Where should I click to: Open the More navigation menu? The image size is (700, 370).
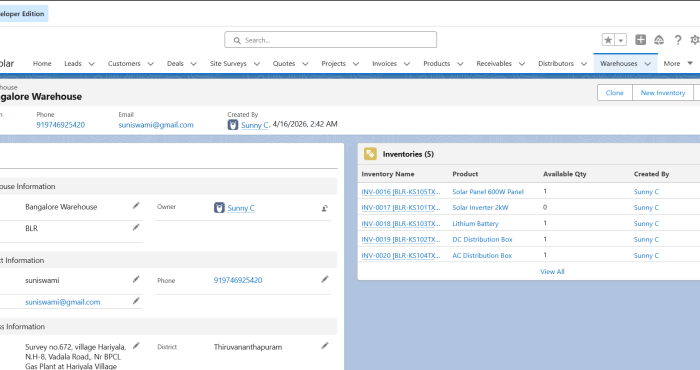point(678,63)
